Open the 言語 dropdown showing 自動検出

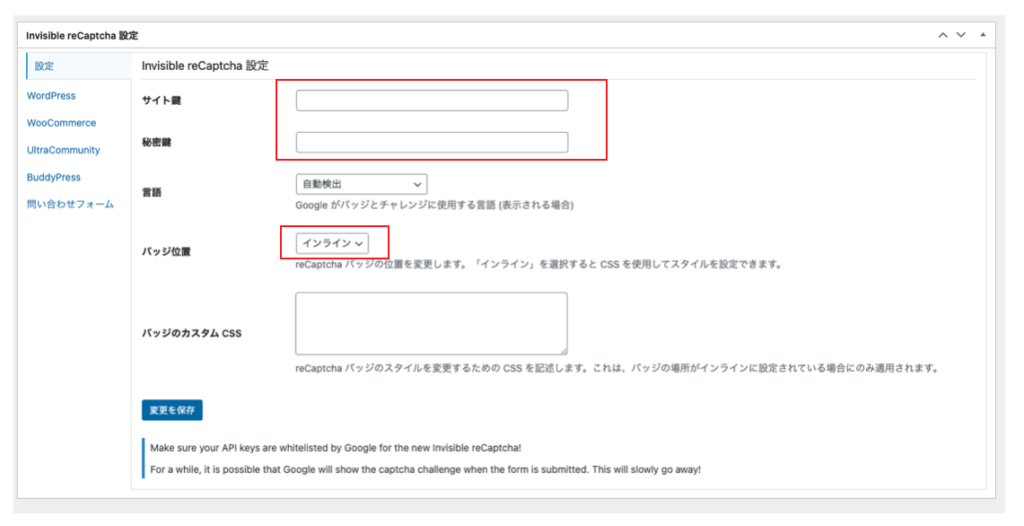[362, 184]
